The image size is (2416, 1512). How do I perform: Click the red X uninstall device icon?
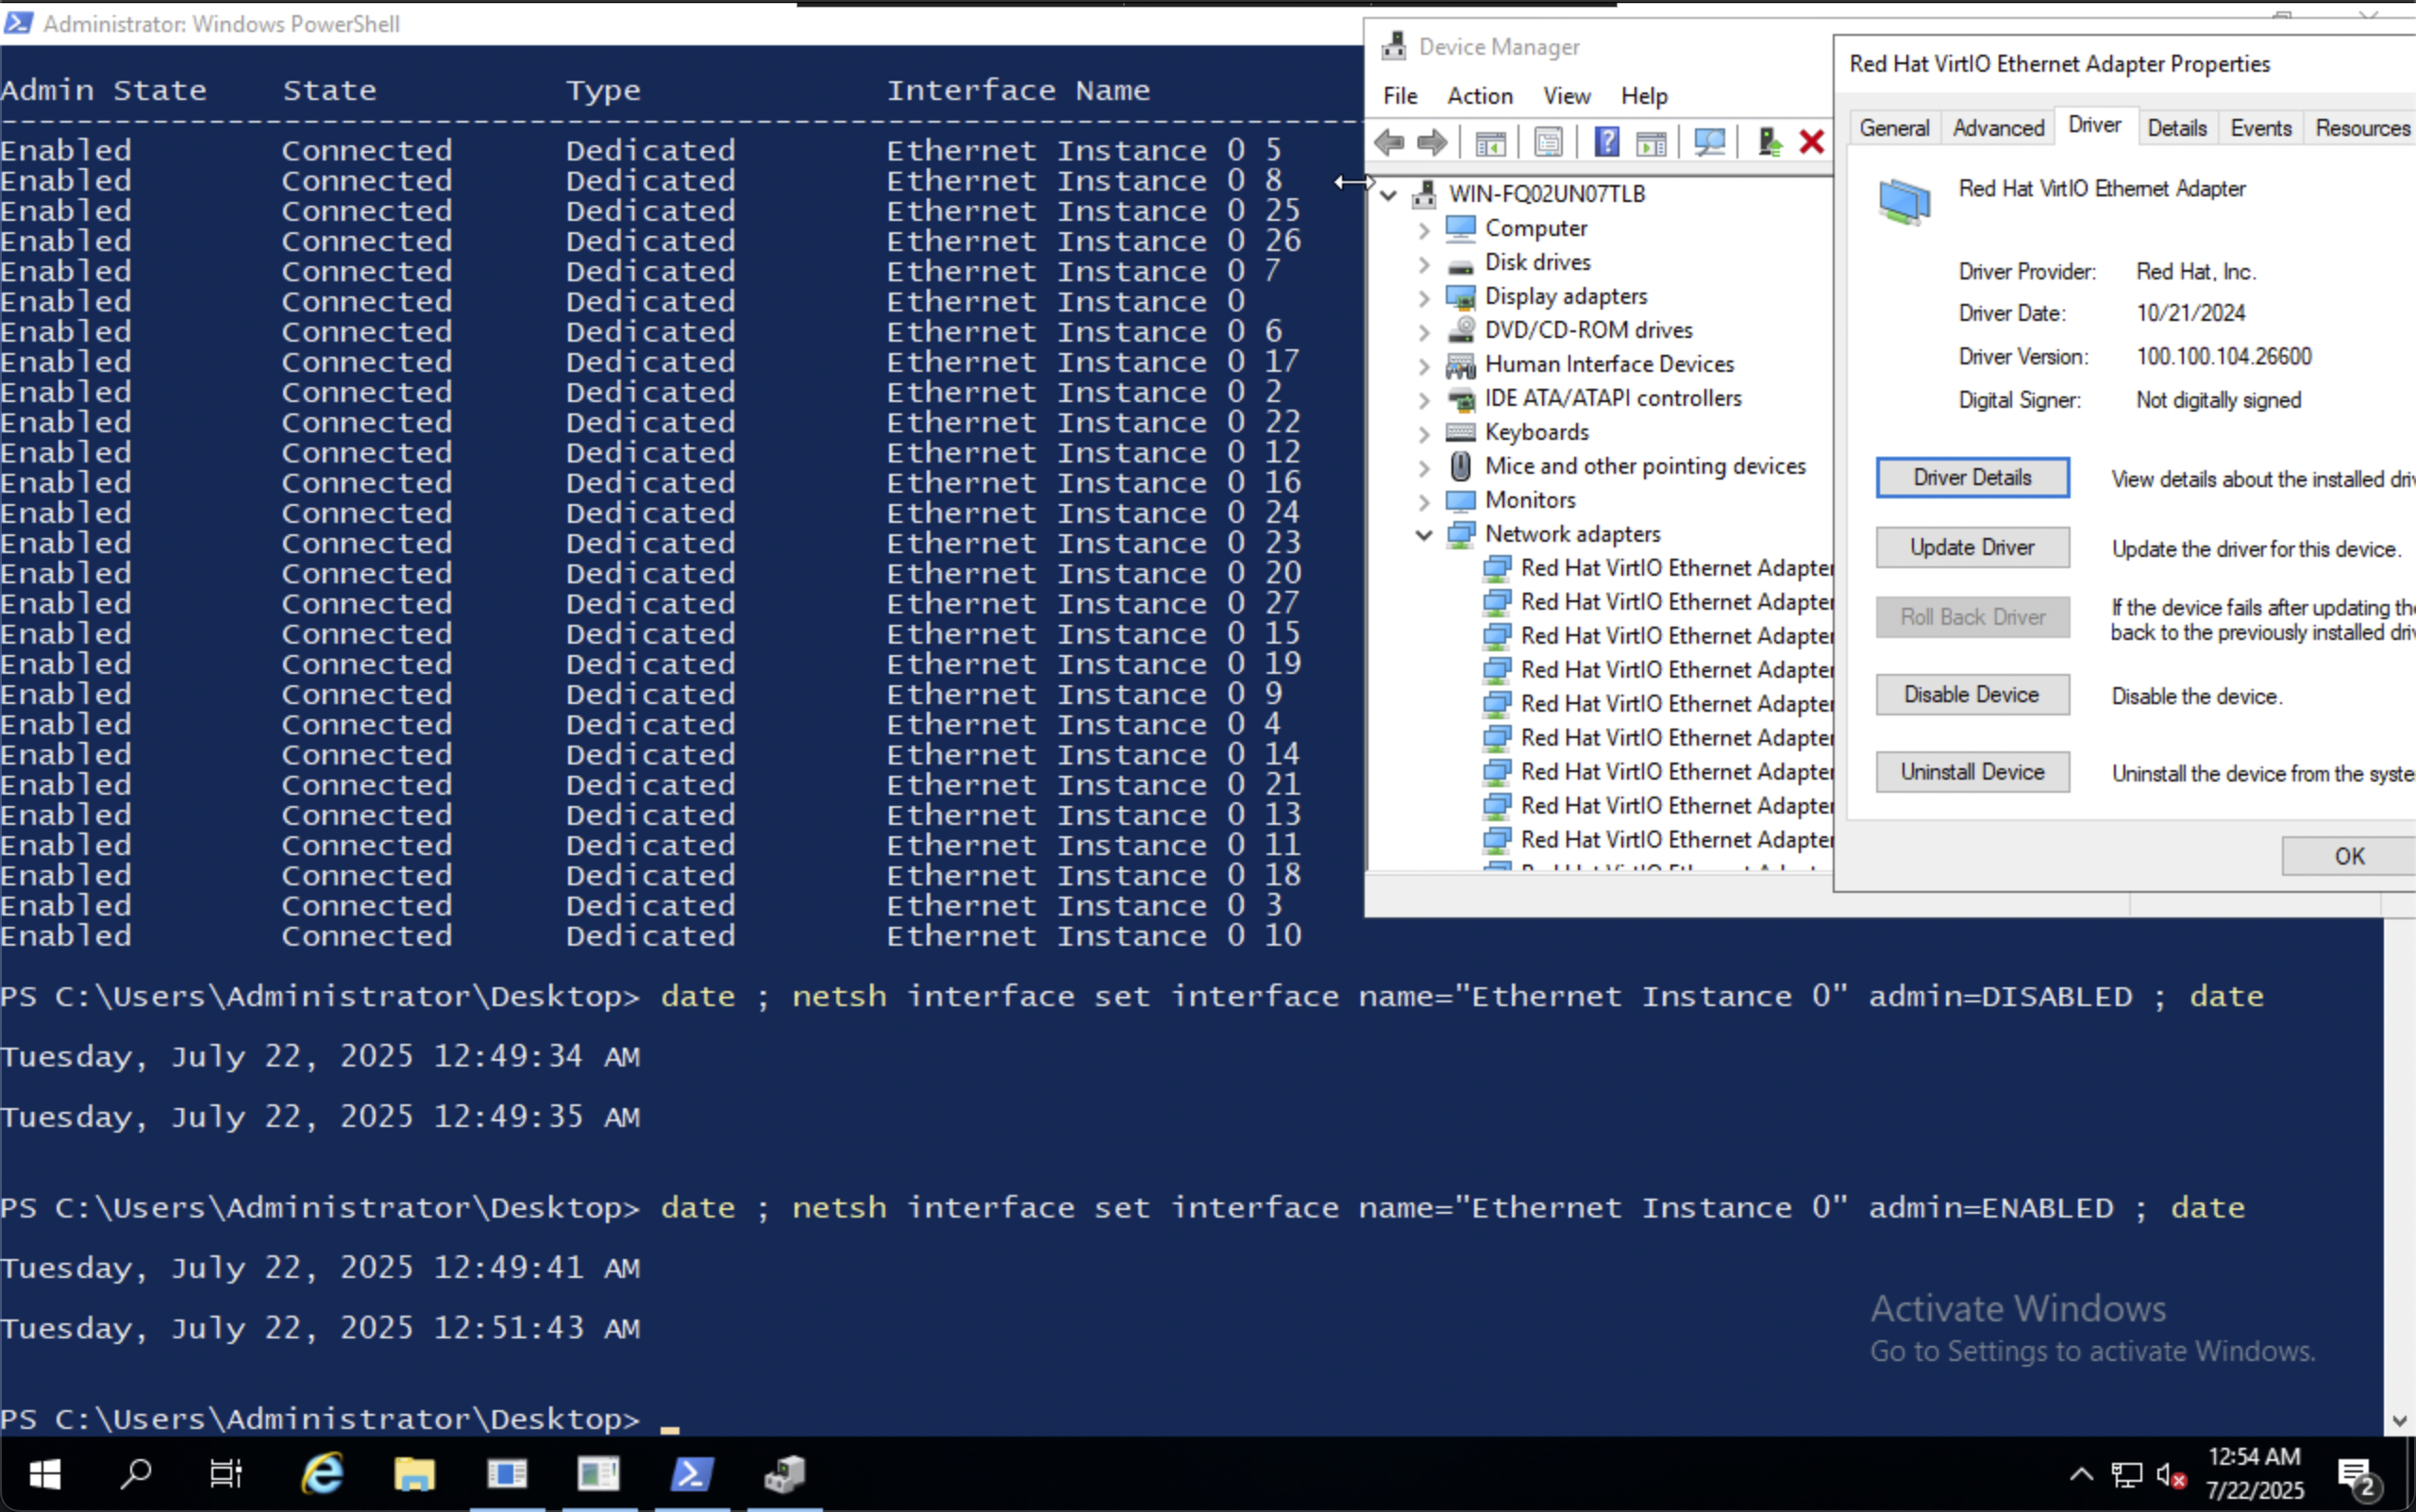(x=1811, y=142)
